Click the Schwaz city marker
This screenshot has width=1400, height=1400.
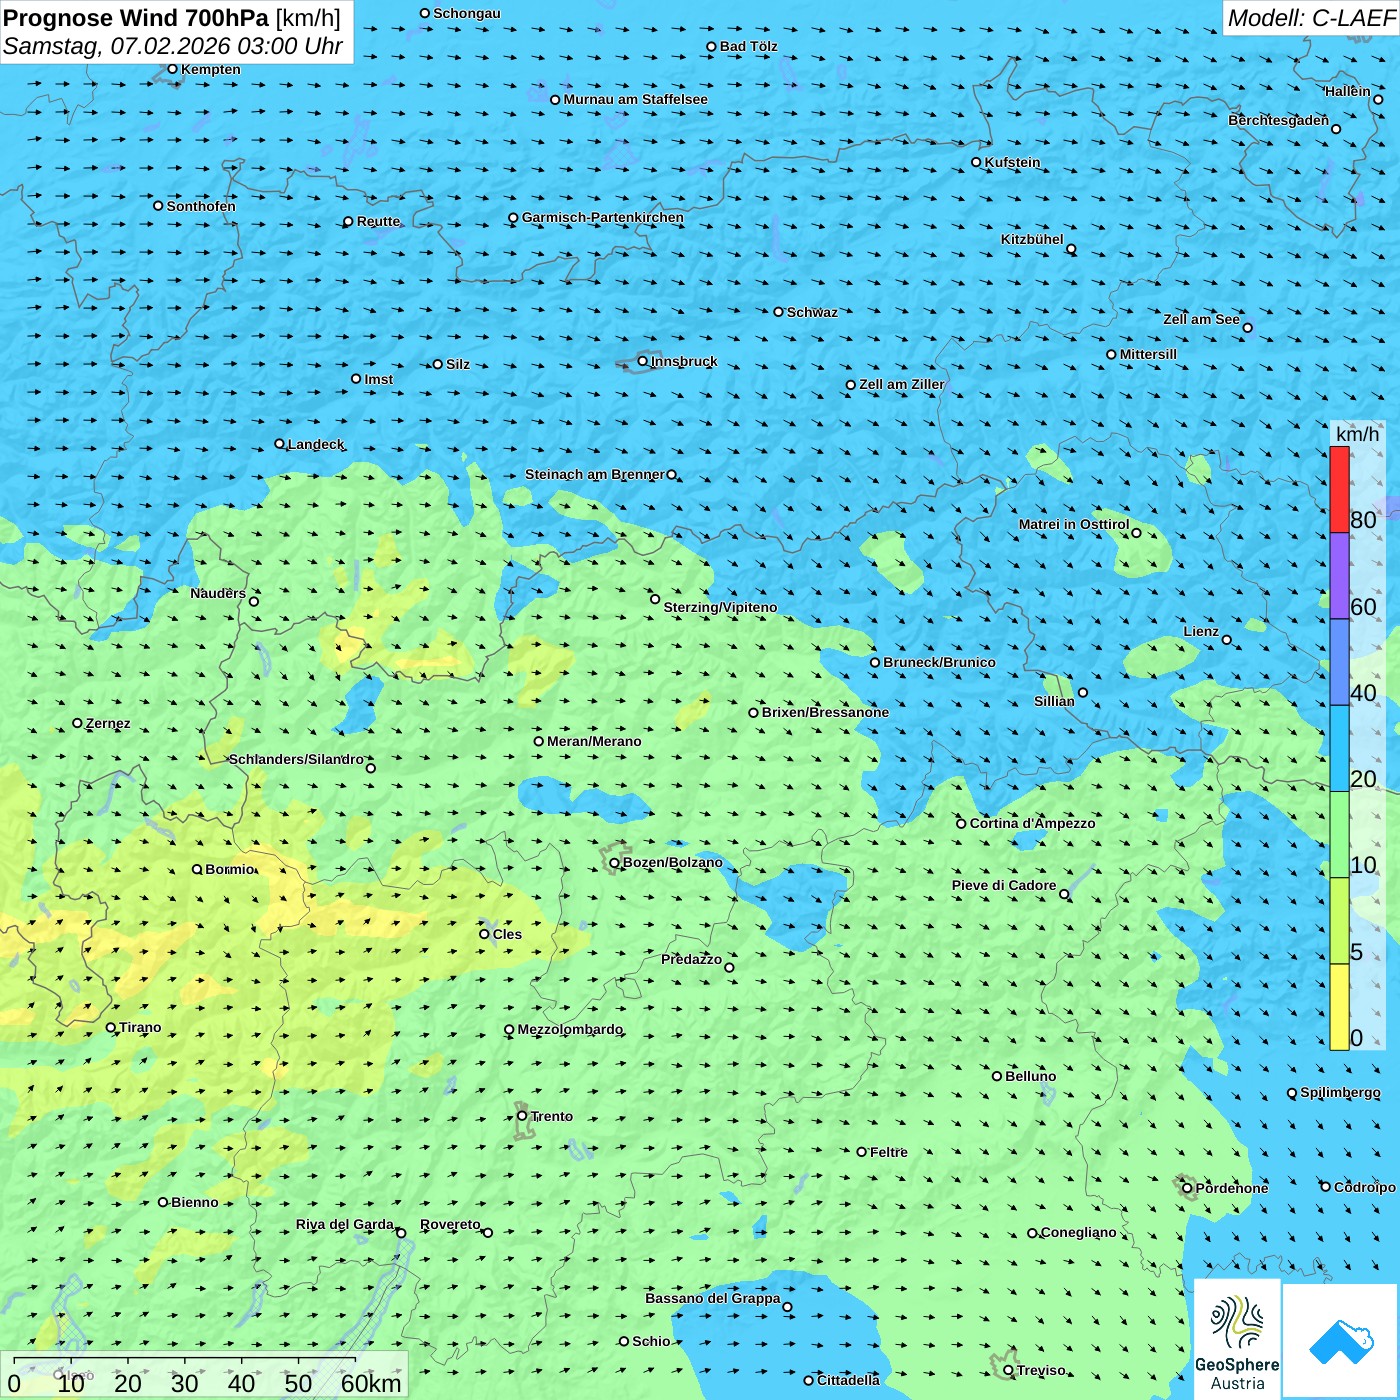[779, 312]
